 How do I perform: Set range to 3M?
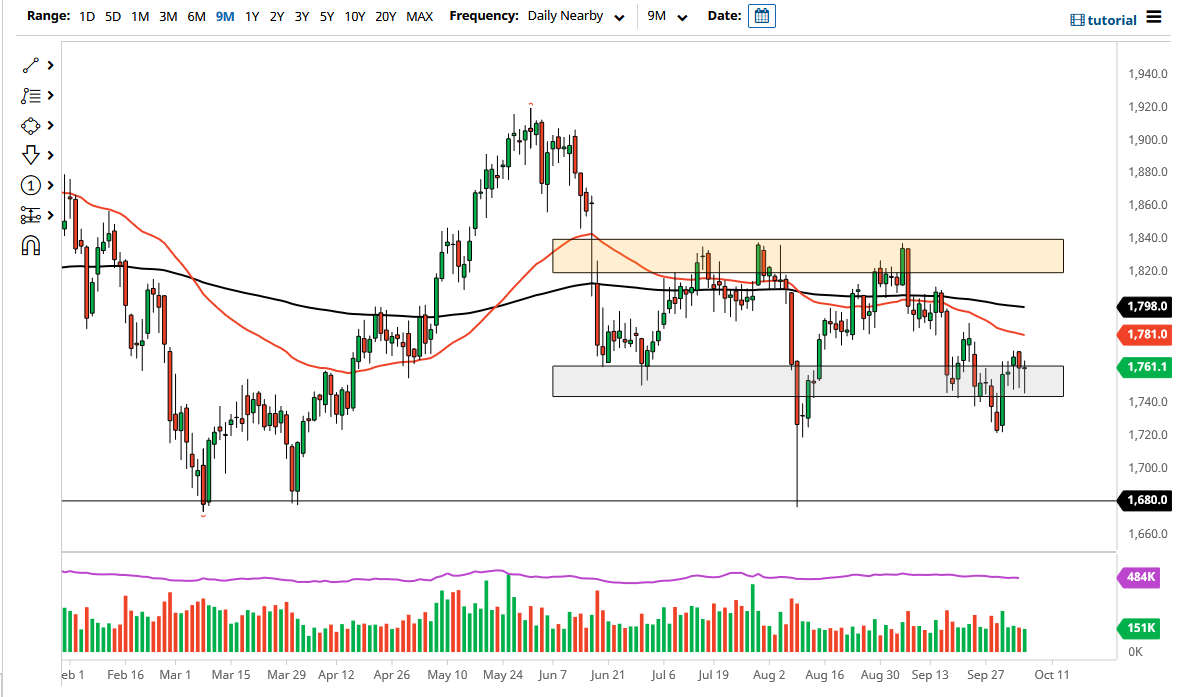click(168, 16)
